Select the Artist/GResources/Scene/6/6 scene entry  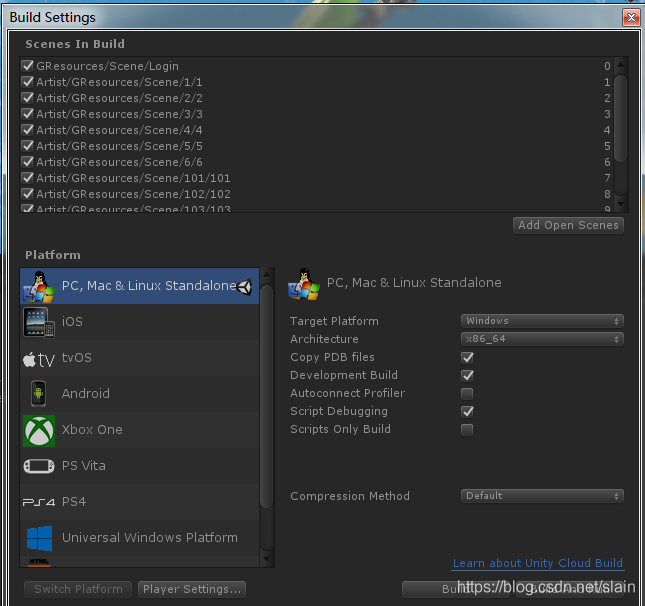point(316,162)
